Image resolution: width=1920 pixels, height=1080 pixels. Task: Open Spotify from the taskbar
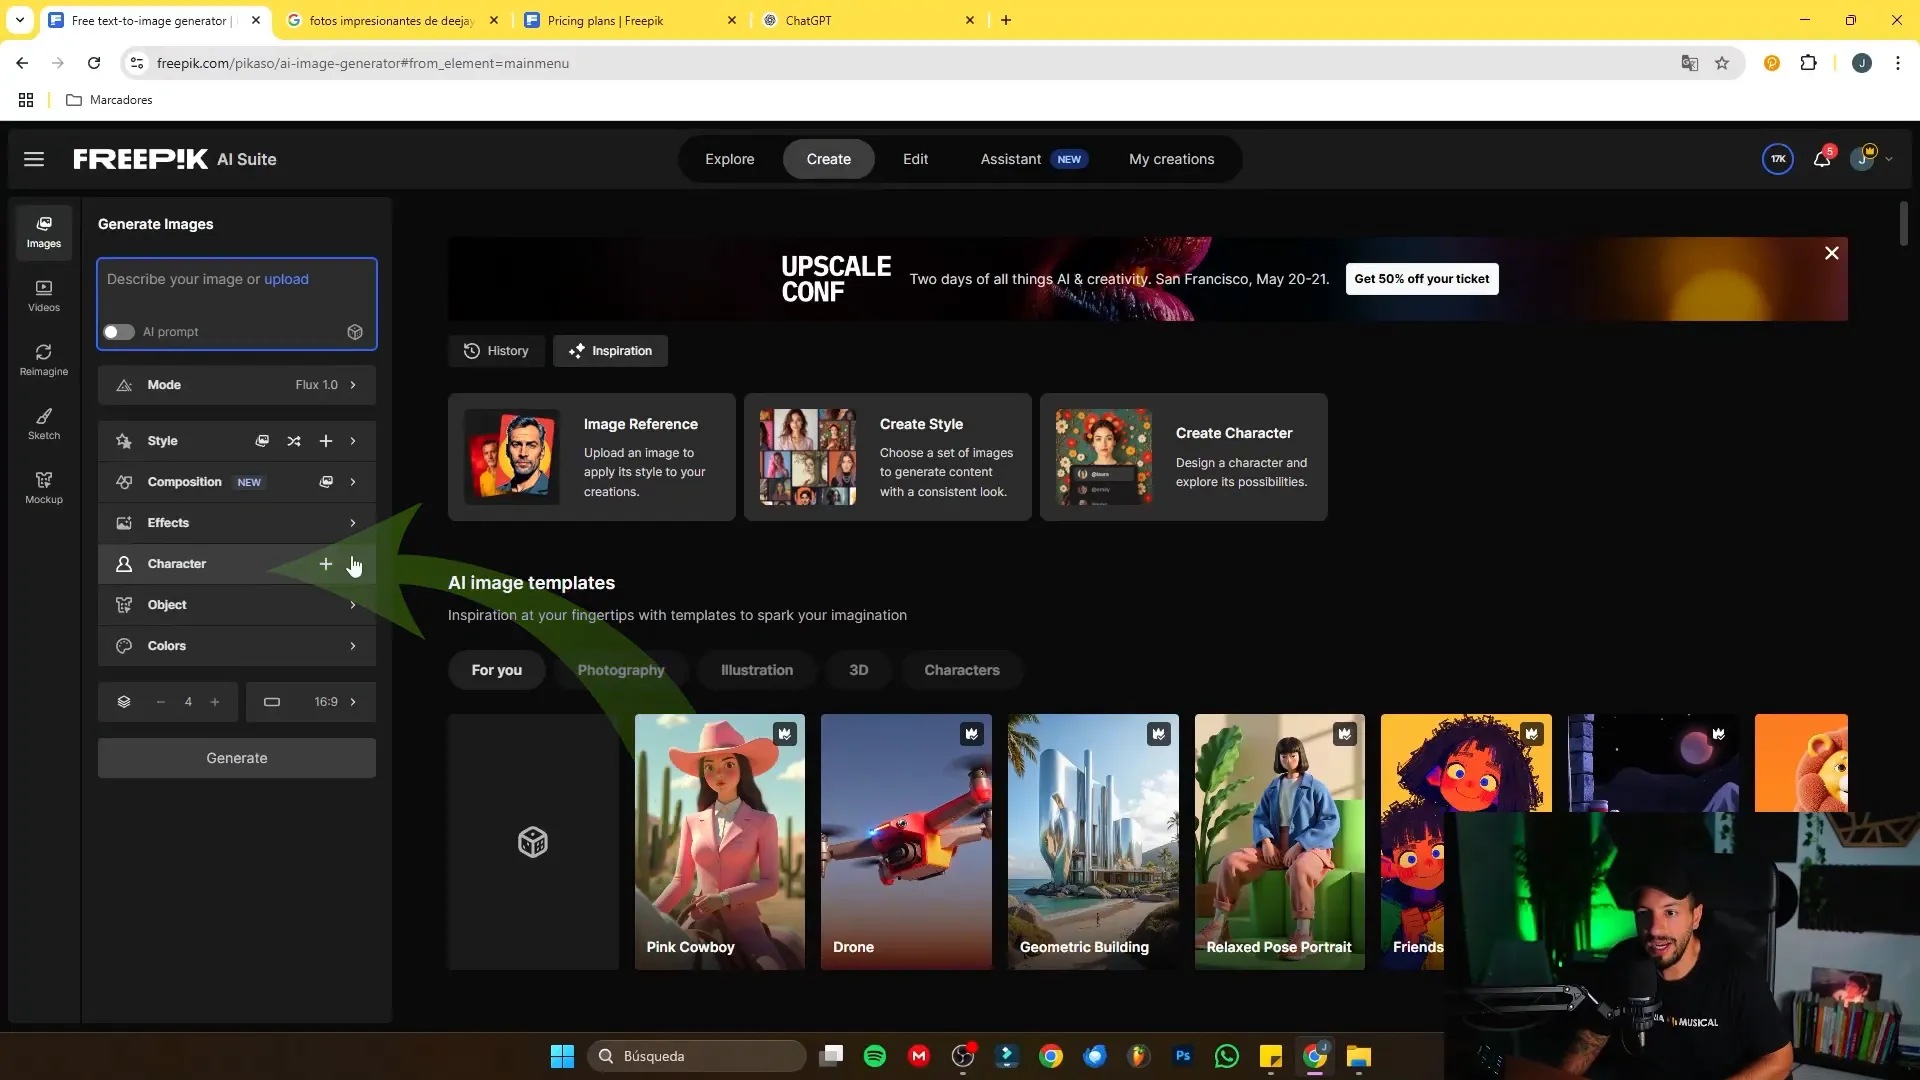875,1056
